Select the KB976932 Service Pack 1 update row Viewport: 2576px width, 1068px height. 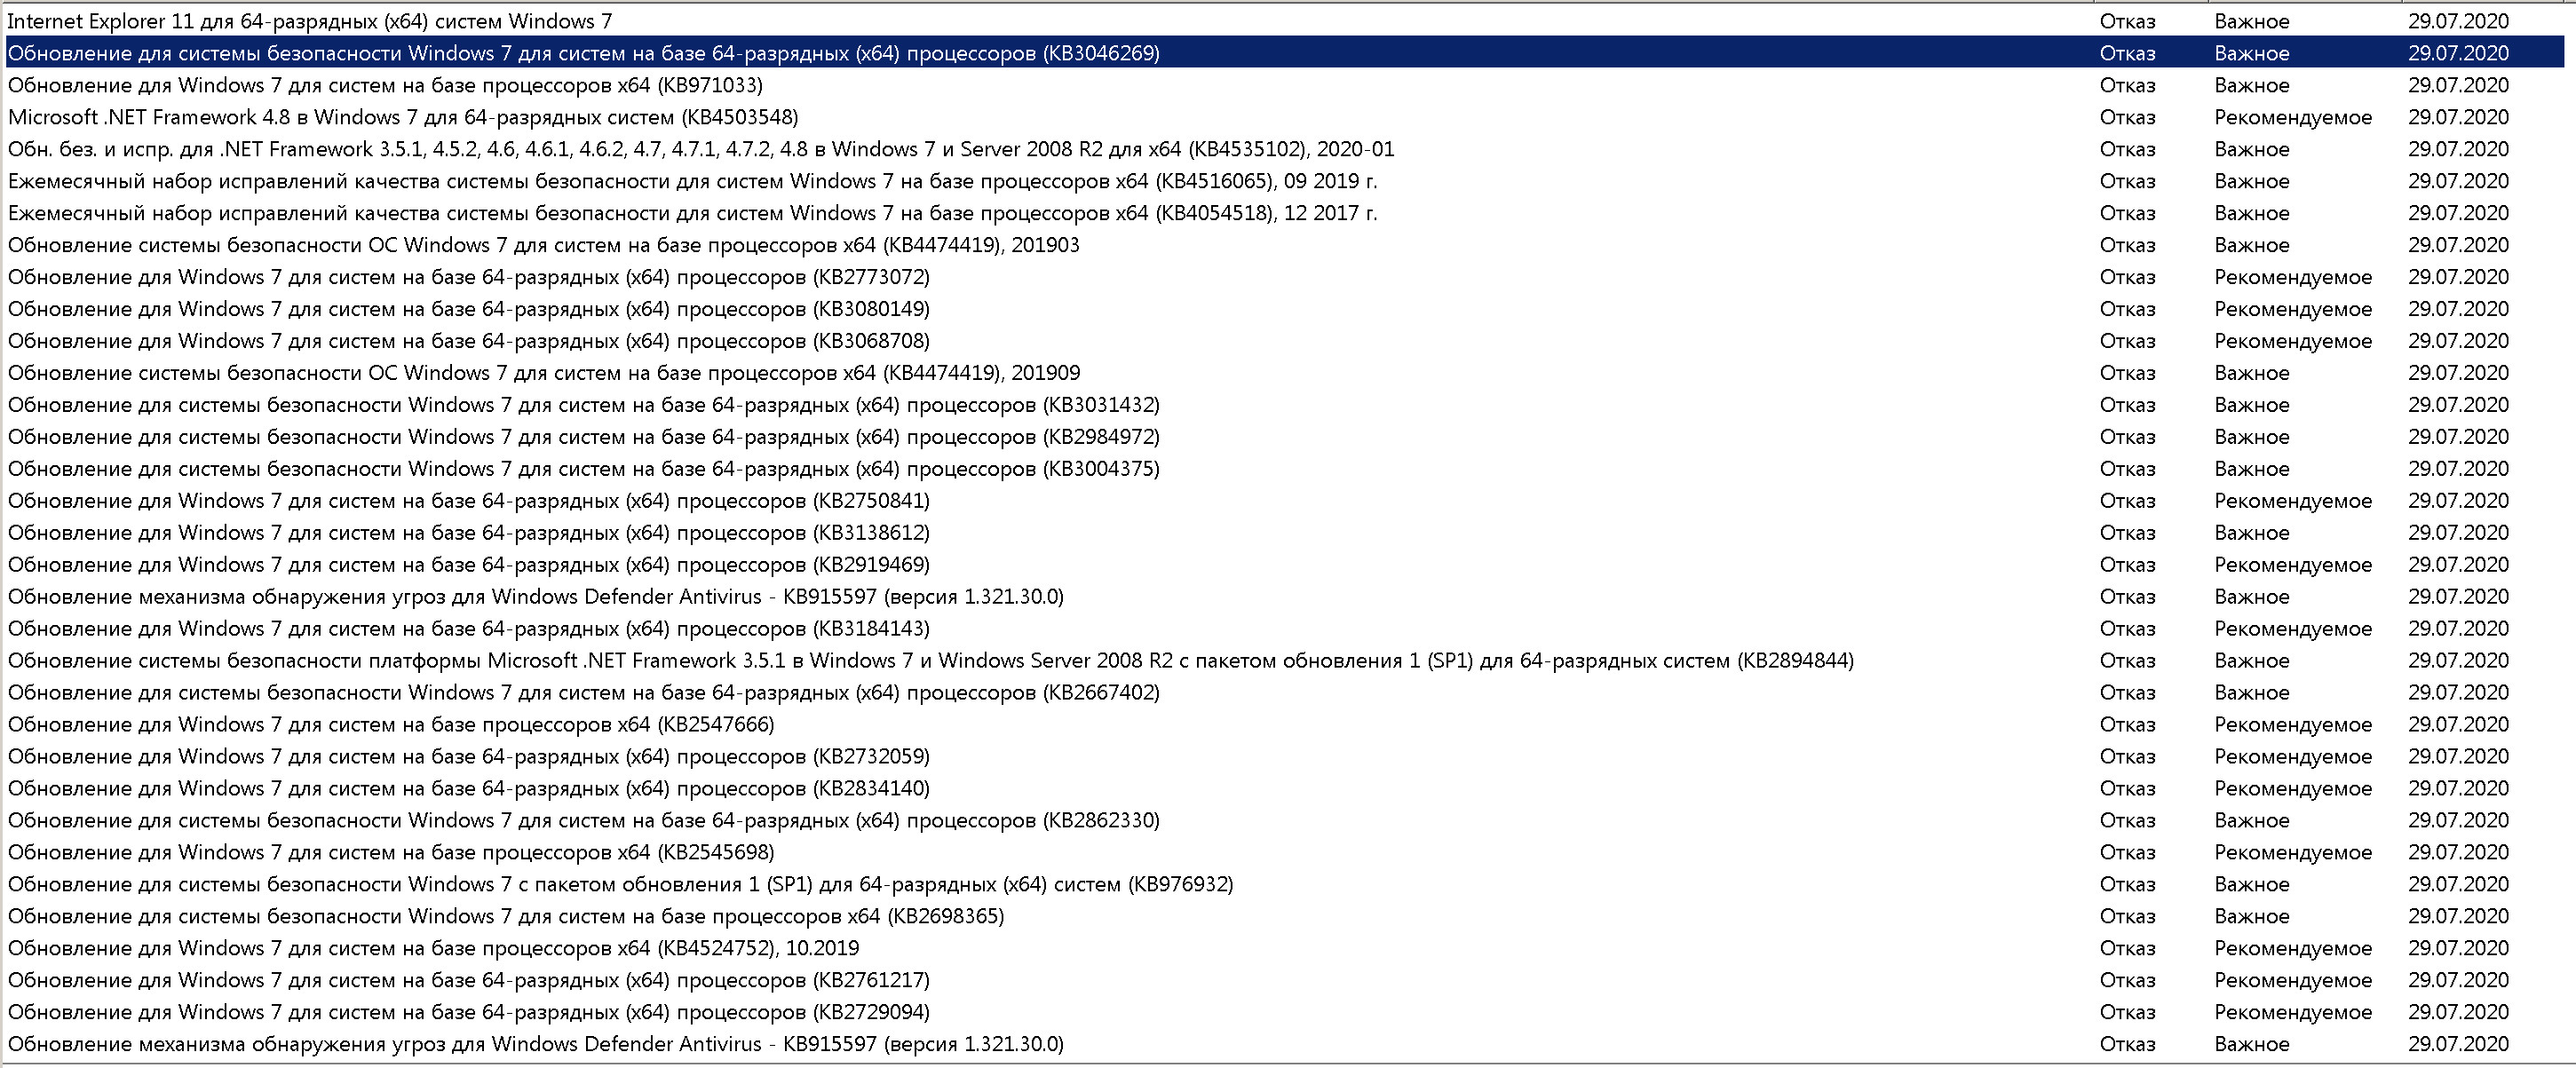click(620, 885)
